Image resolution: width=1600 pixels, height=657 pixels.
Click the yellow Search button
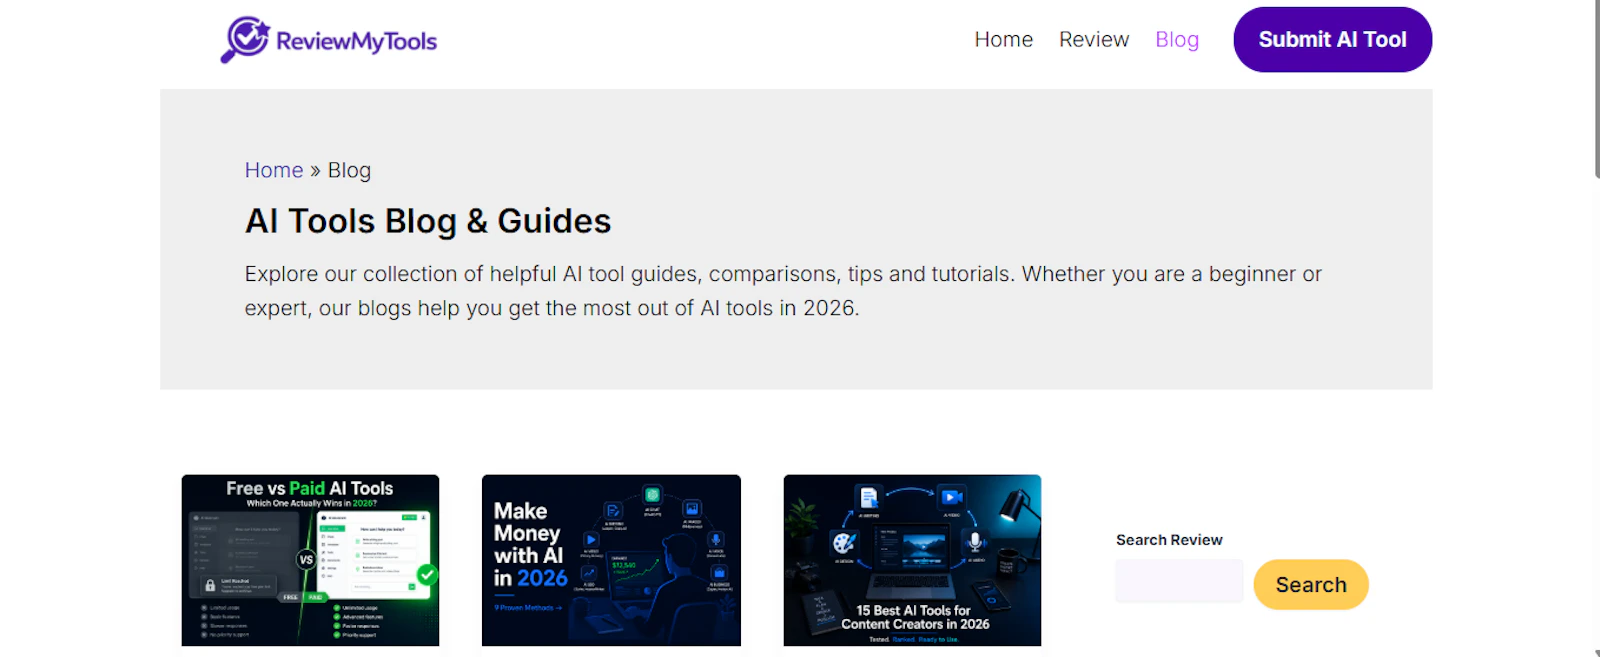click(x=1311, y=585)
